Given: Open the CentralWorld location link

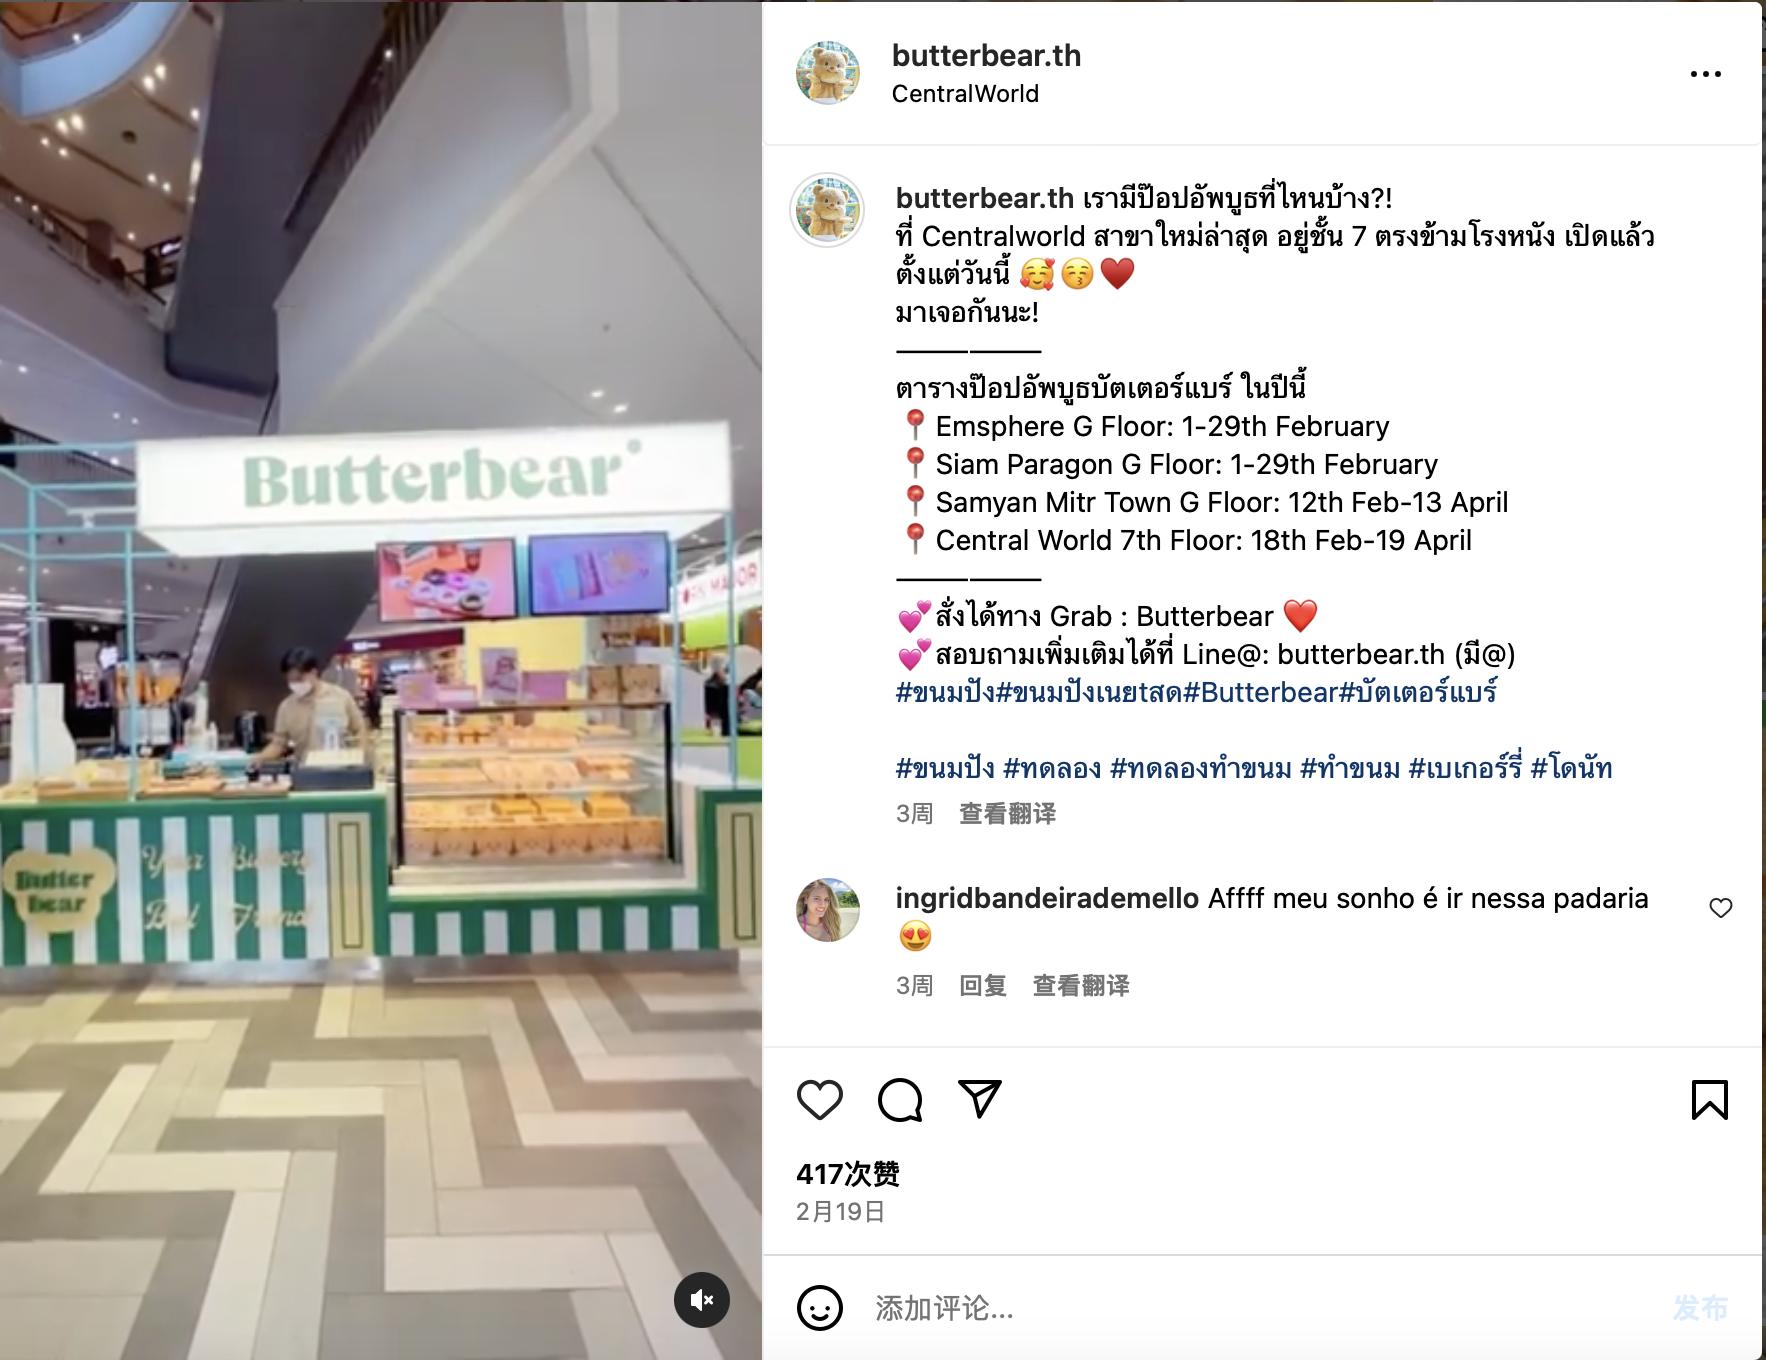Looking at the screenshot, I should pos(965,93).
